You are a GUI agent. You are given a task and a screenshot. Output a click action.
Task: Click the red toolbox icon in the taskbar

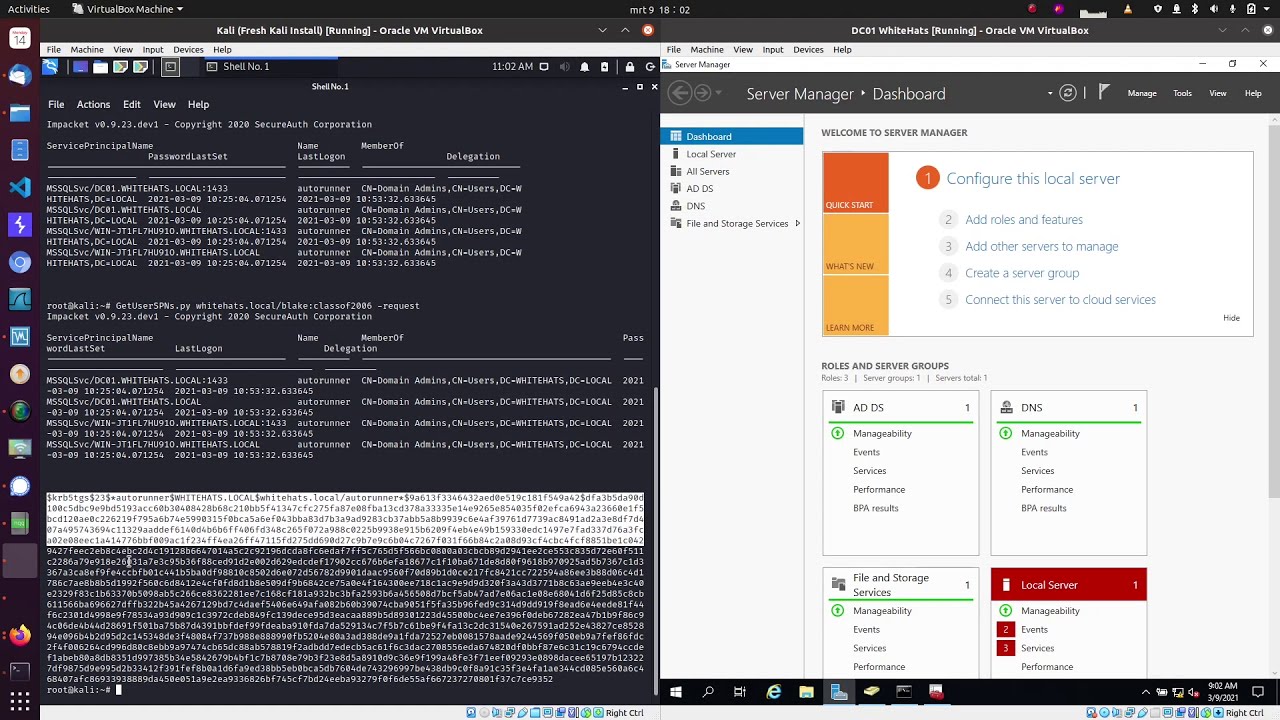(936, 692)
